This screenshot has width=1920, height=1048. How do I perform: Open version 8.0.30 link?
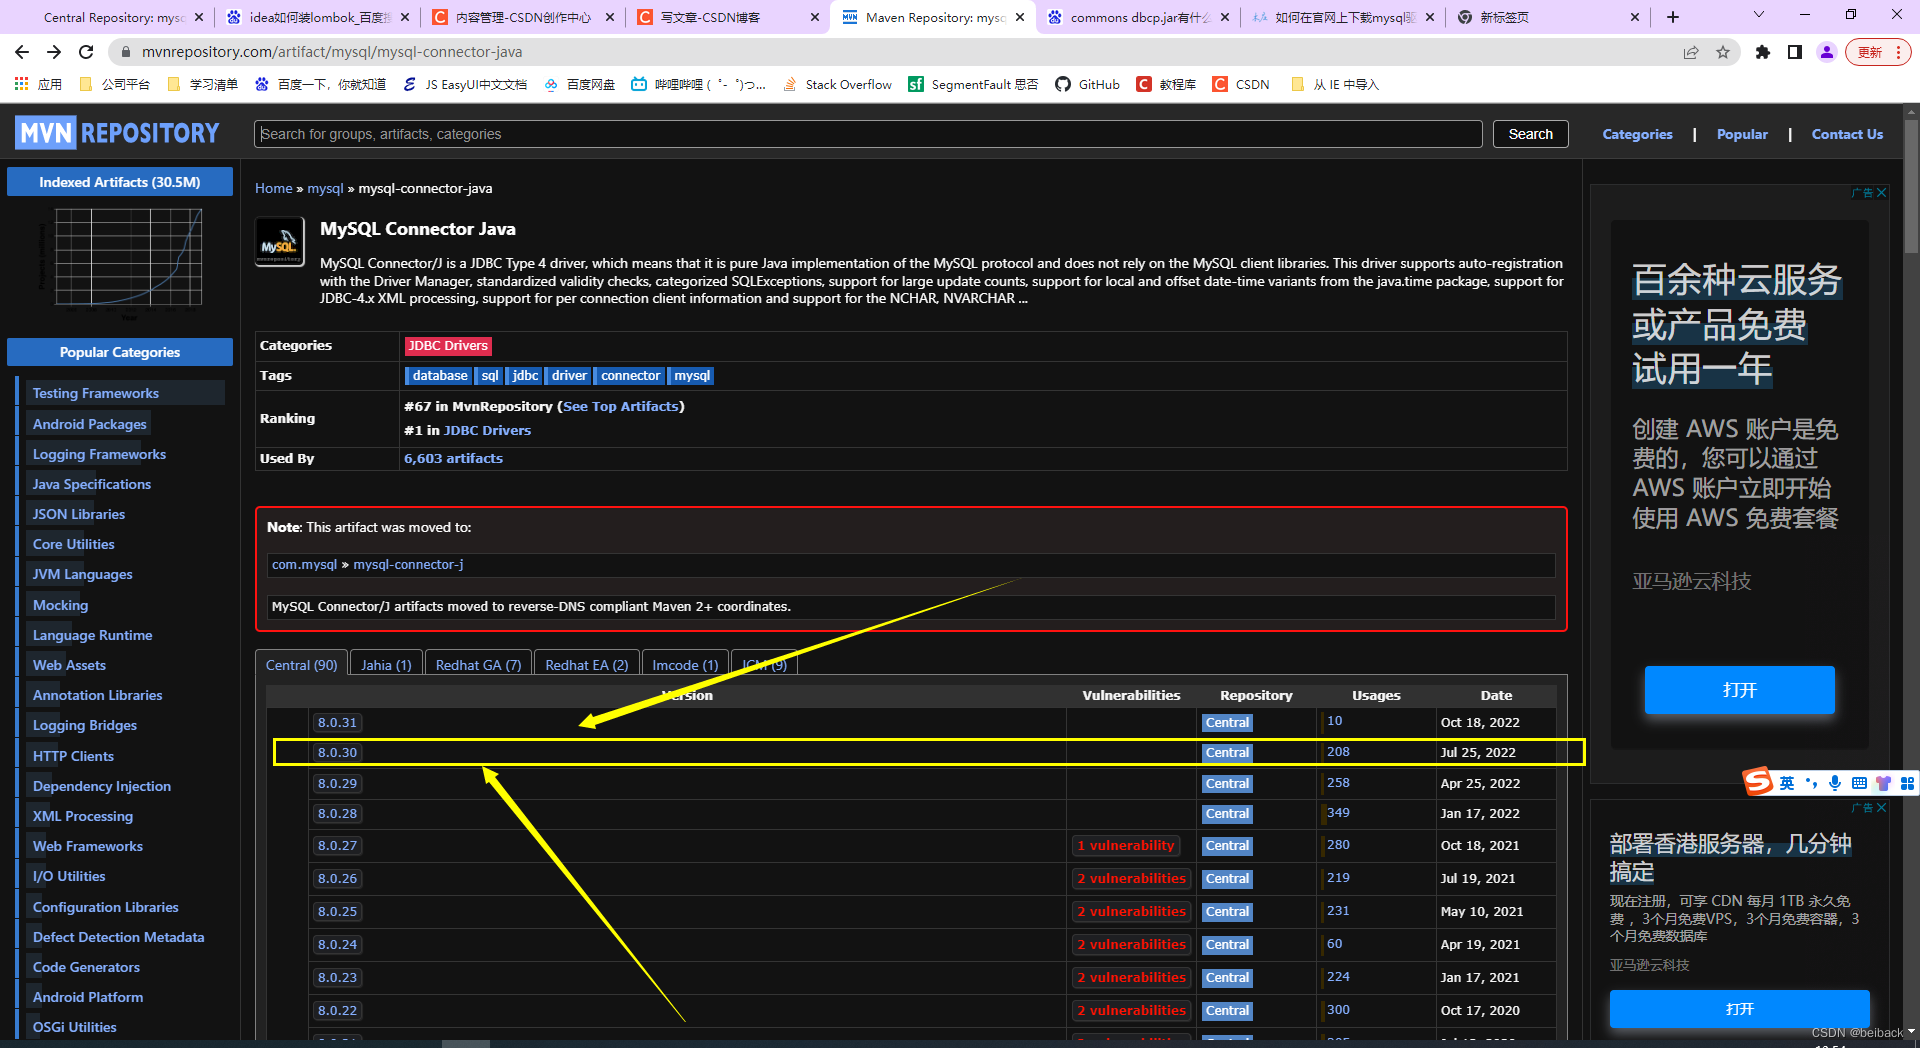click(337, 753)
